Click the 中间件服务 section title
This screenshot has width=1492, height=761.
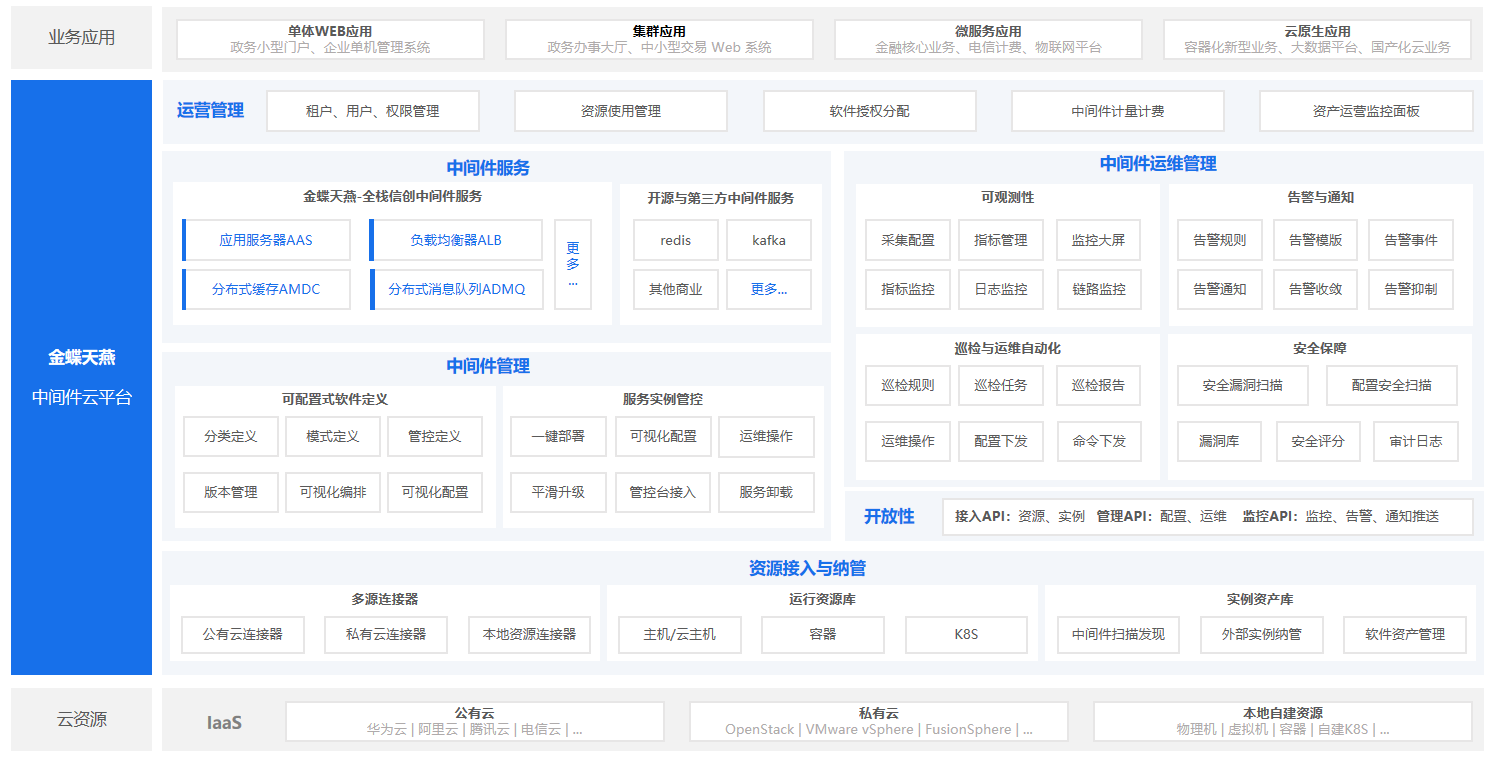pos(488,167)
